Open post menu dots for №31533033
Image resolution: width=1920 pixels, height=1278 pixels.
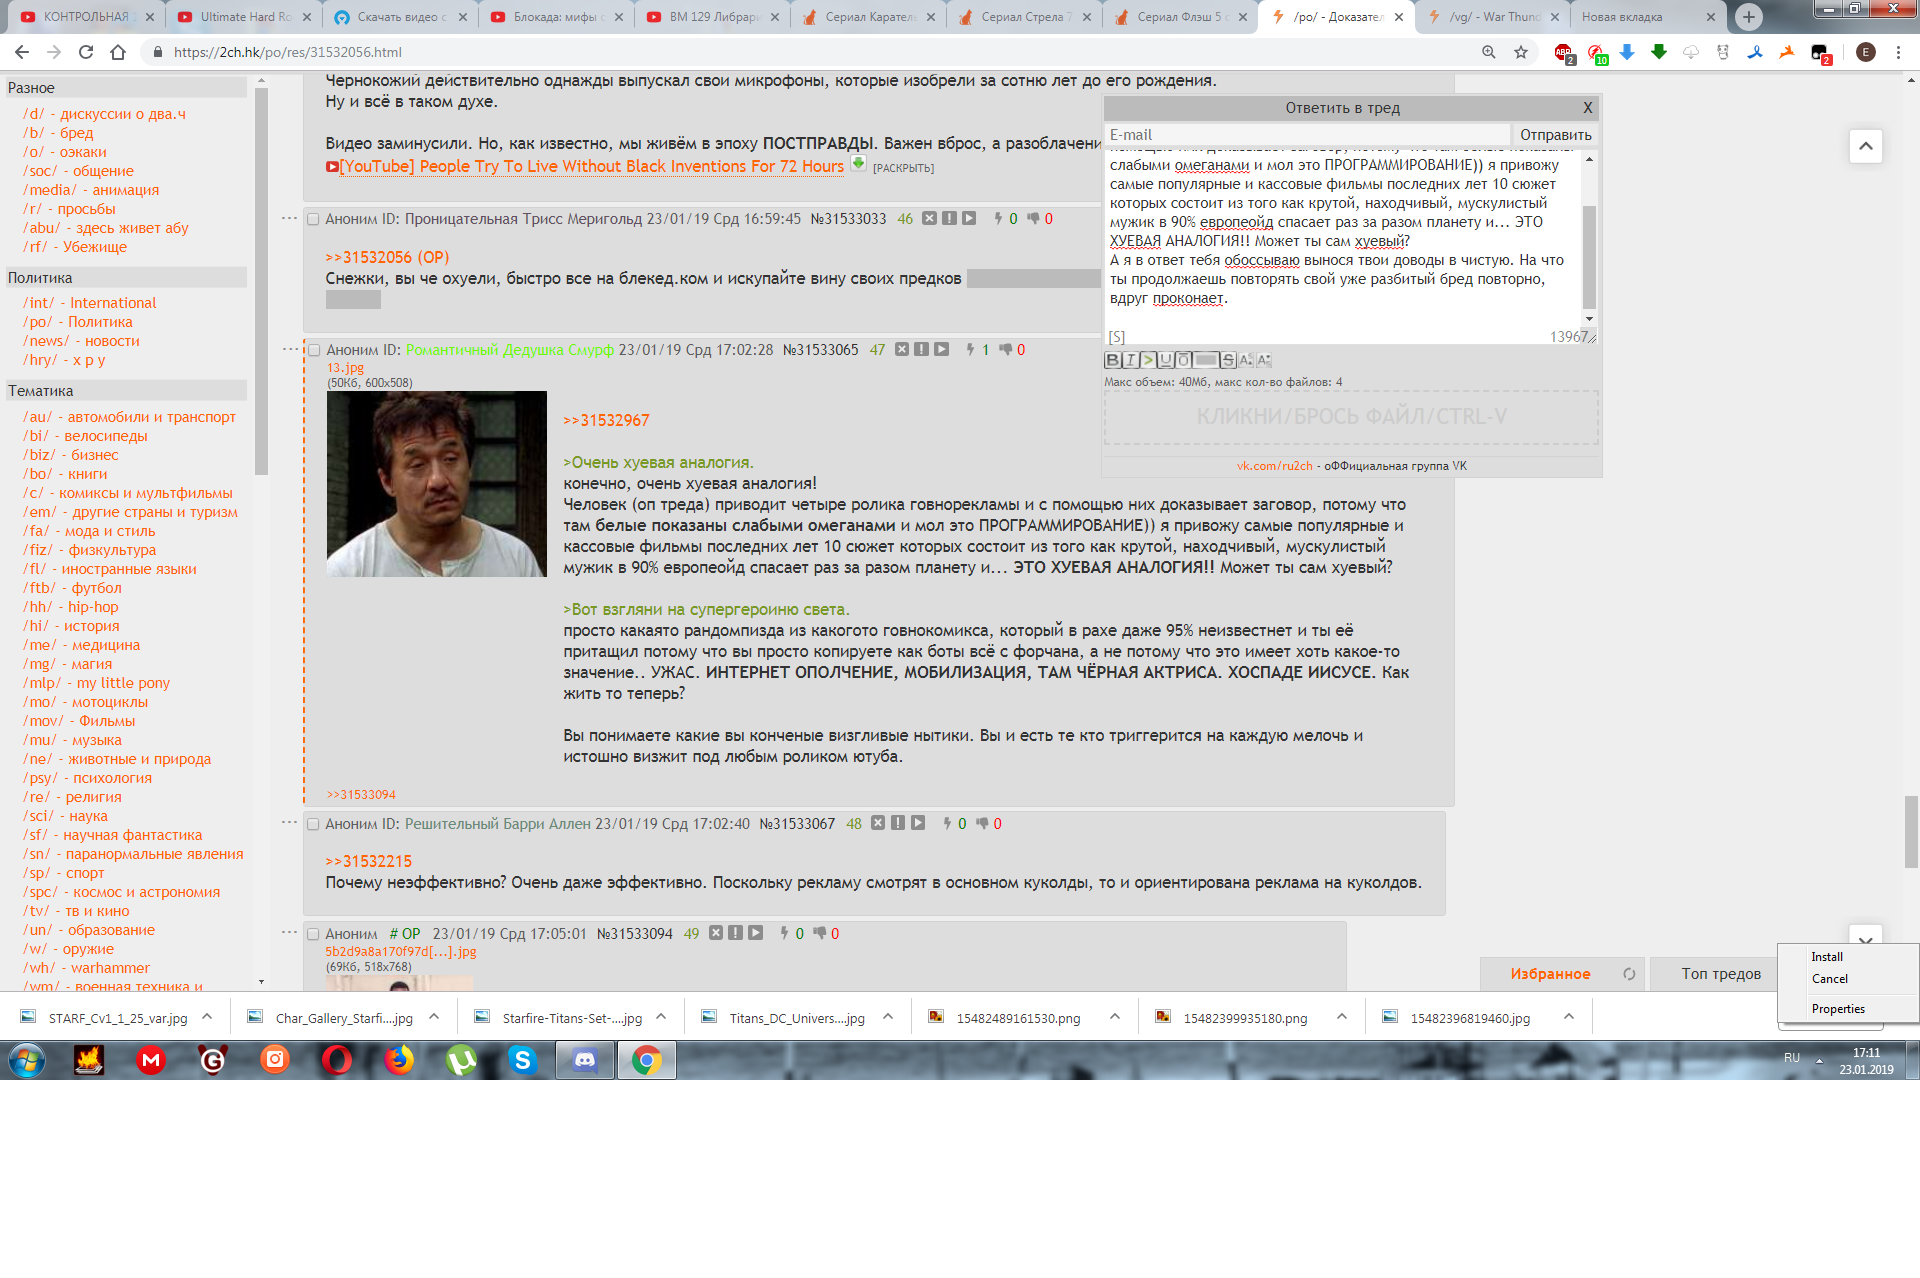(289, 217)
